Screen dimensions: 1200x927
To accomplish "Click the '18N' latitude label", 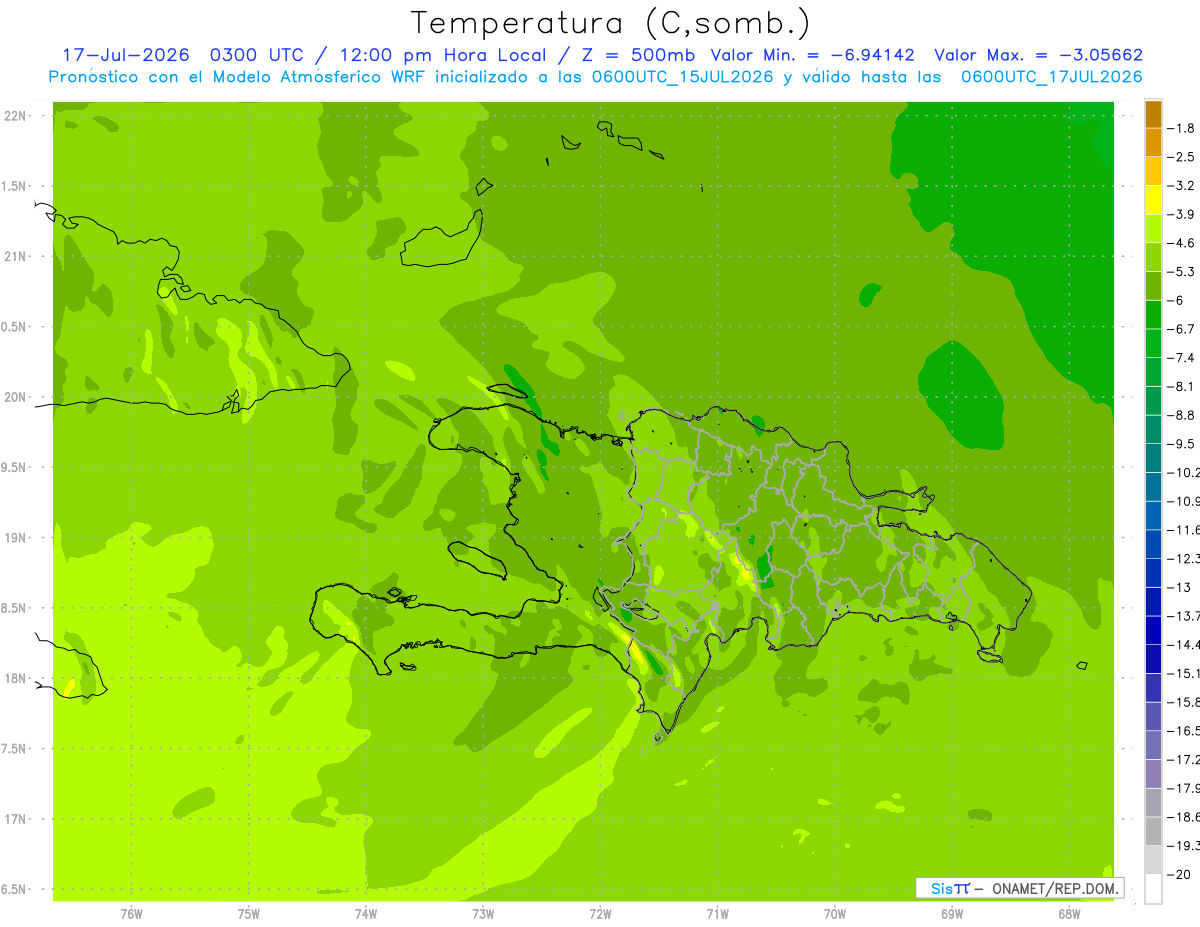I will 17,678.
